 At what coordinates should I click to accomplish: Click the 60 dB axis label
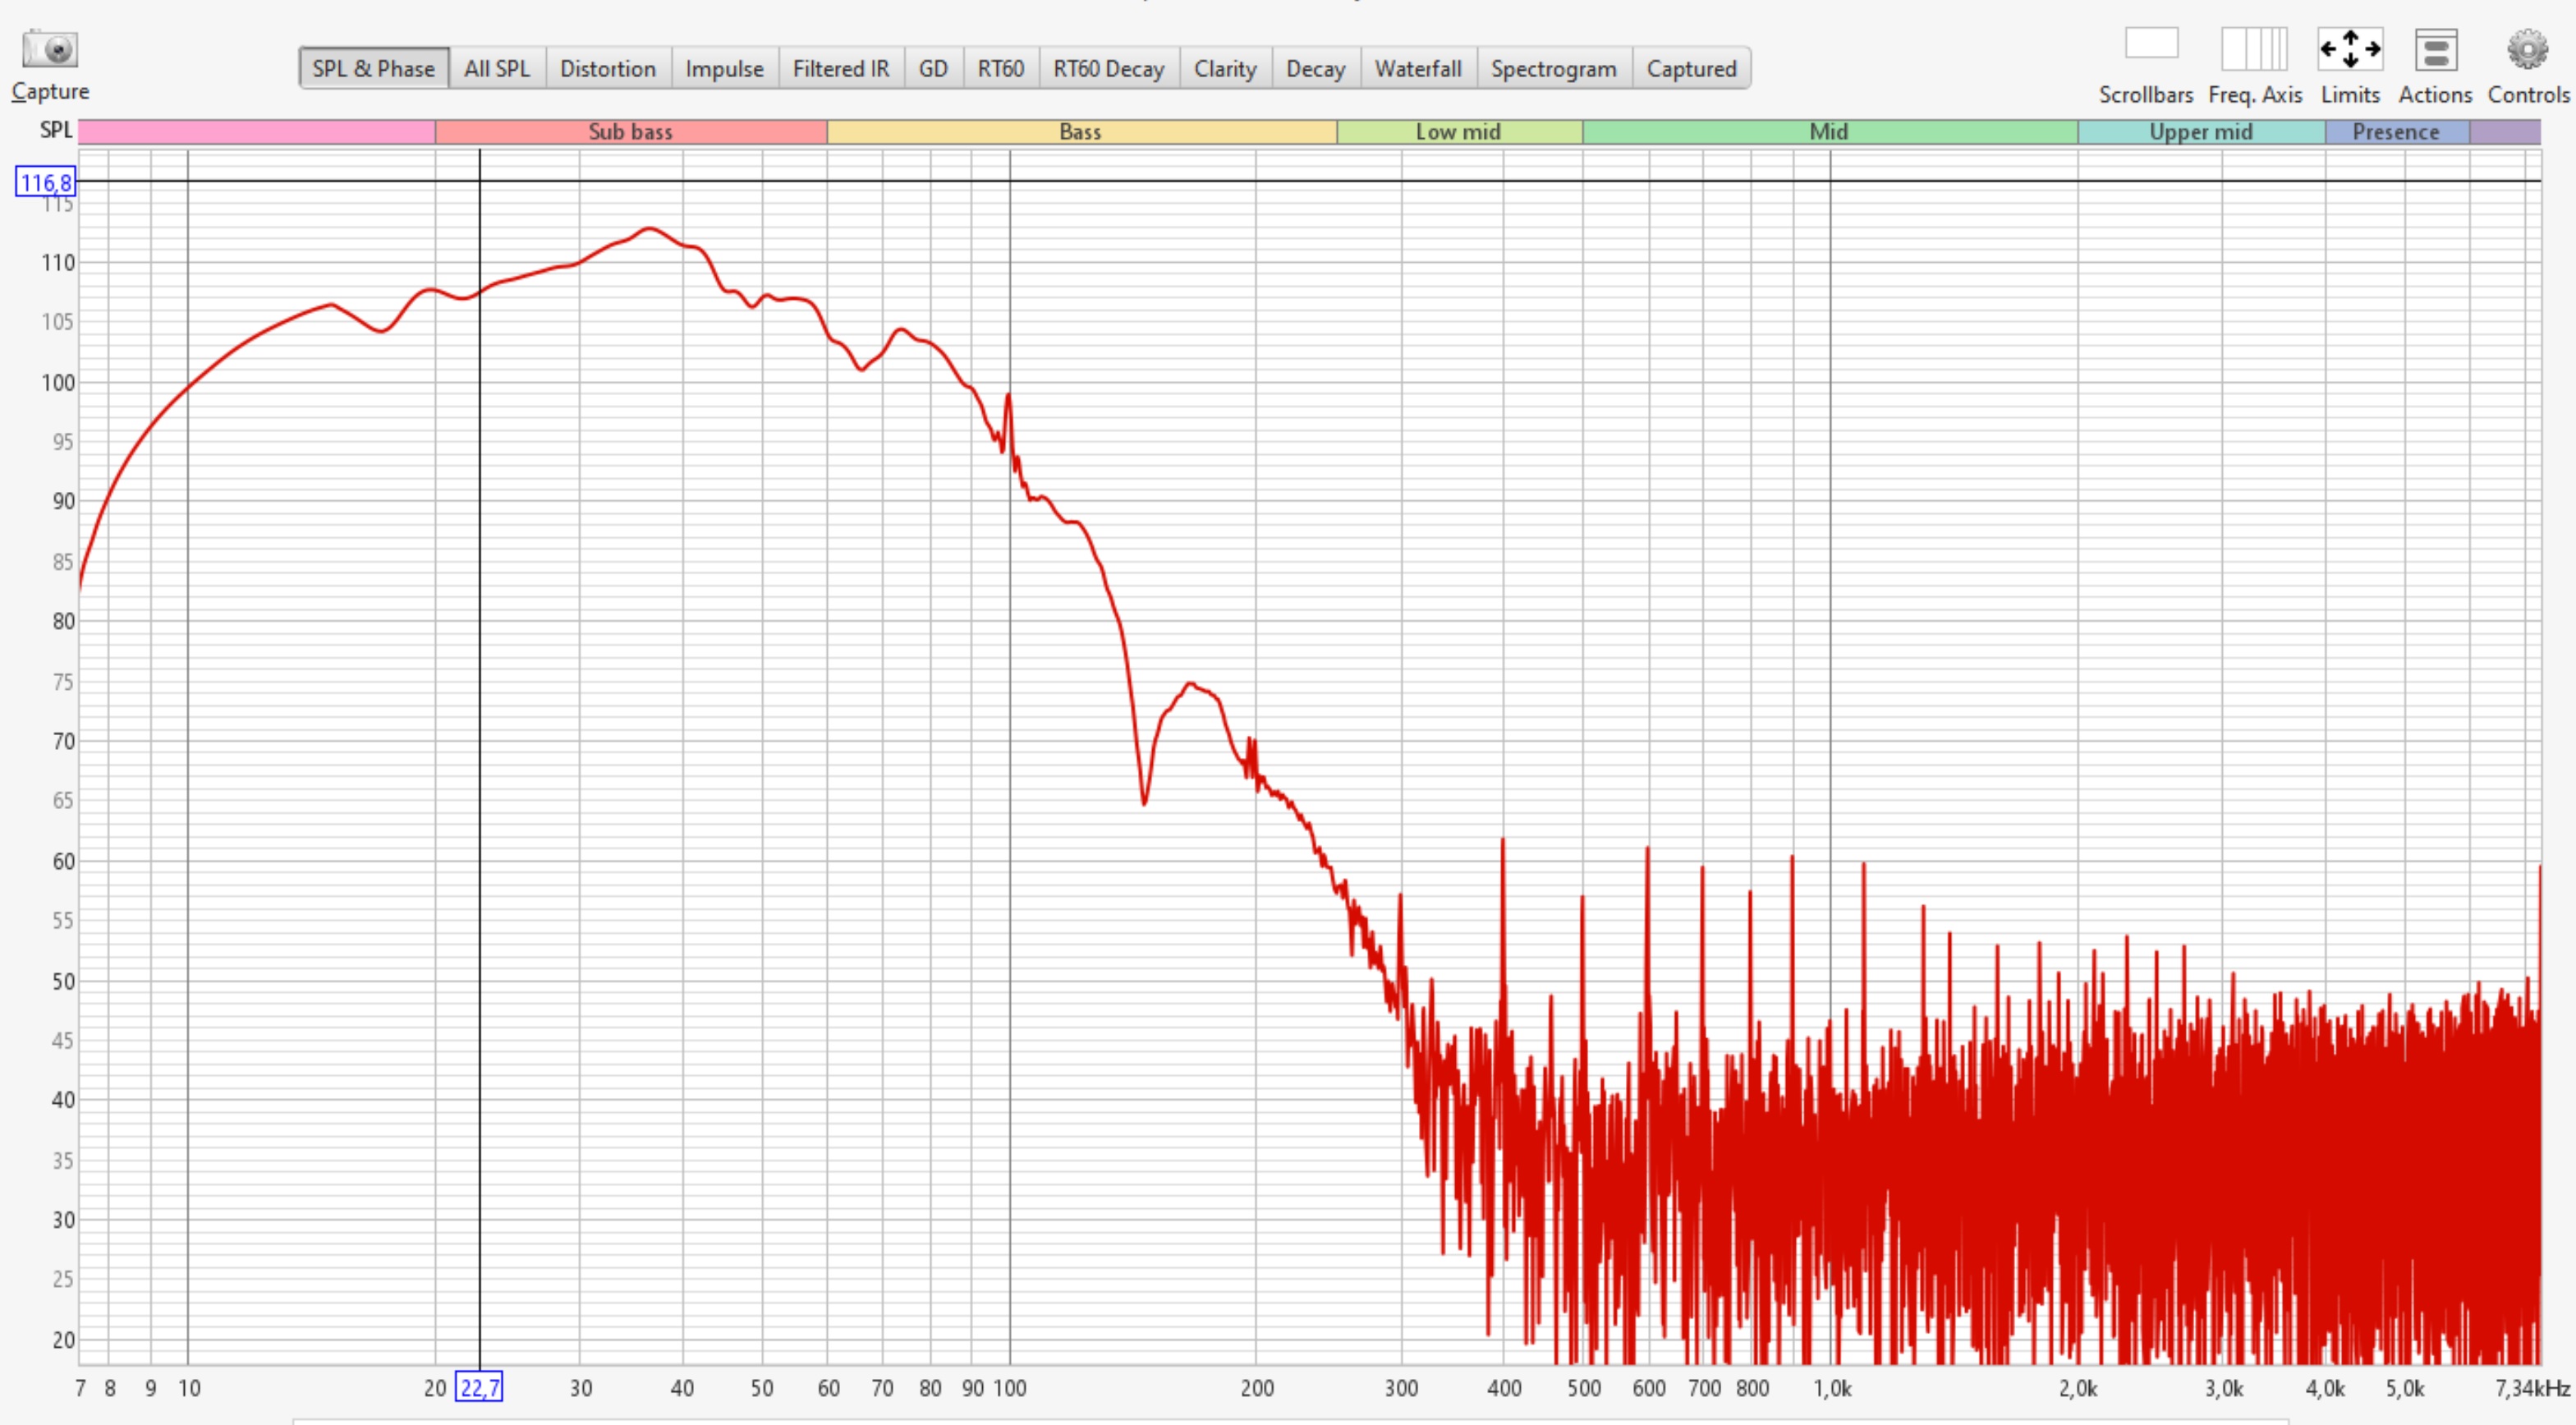[x=63, y=861]
